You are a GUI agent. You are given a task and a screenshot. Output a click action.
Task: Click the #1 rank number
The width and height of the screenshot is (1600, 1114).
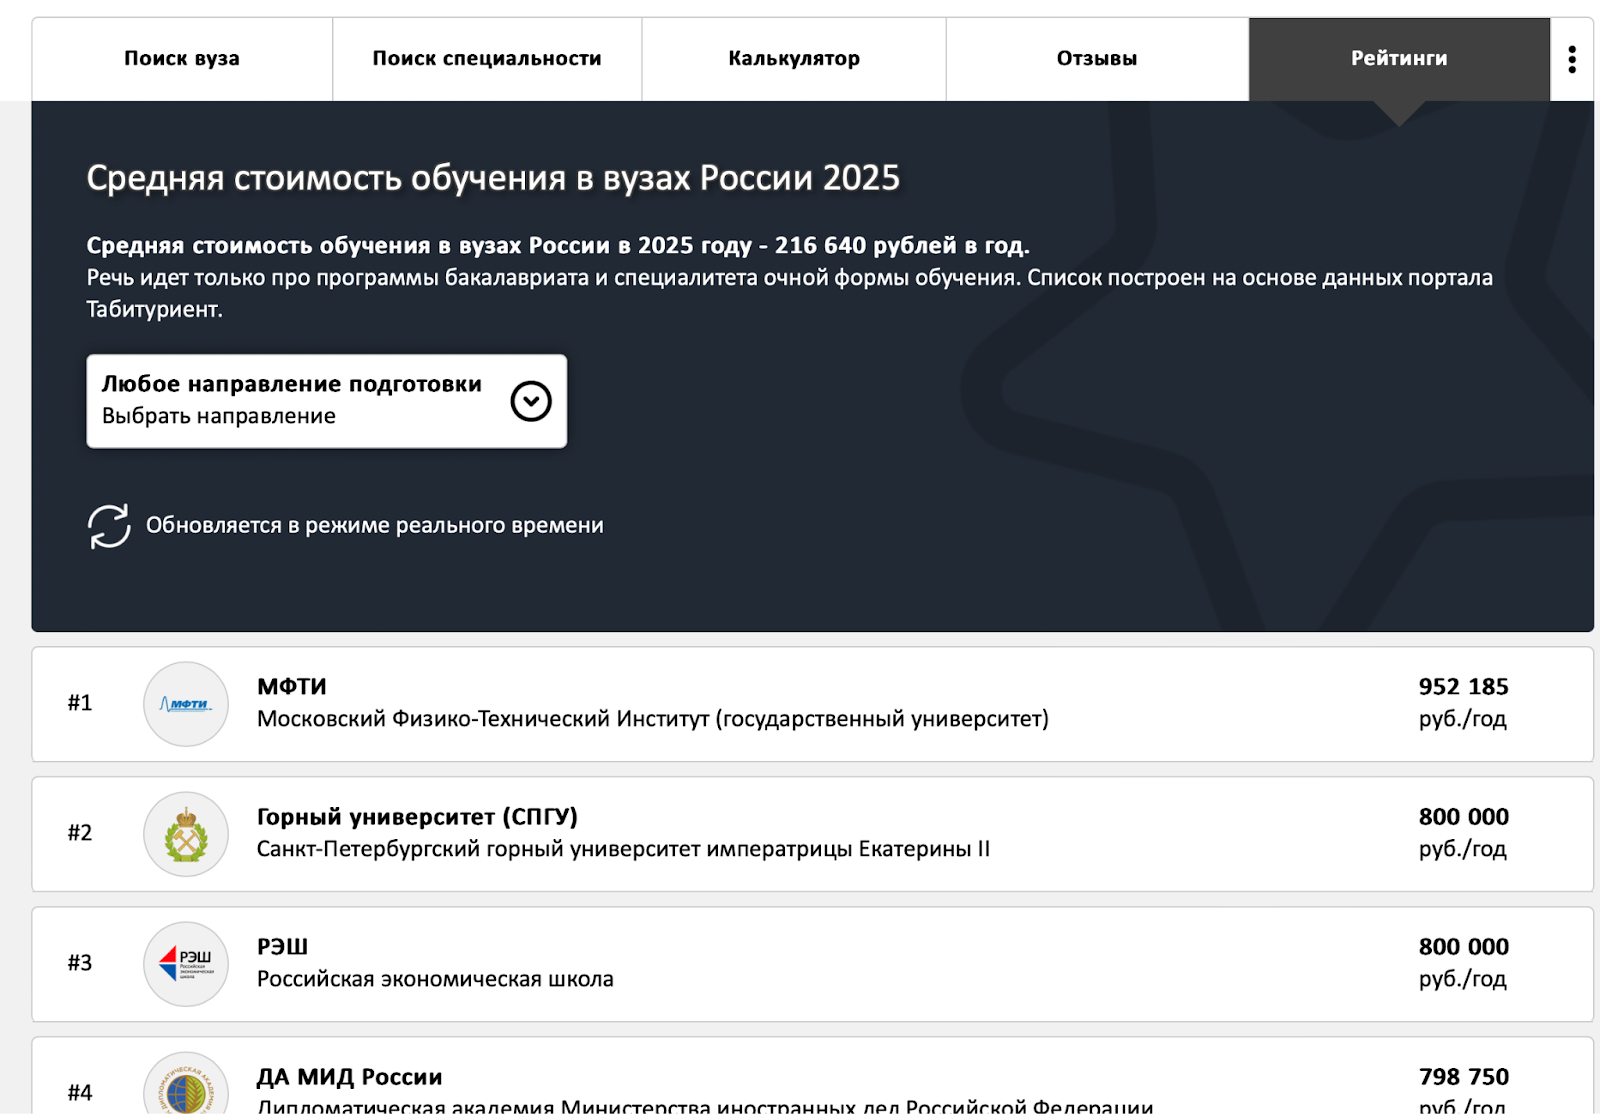pos(80,703)
